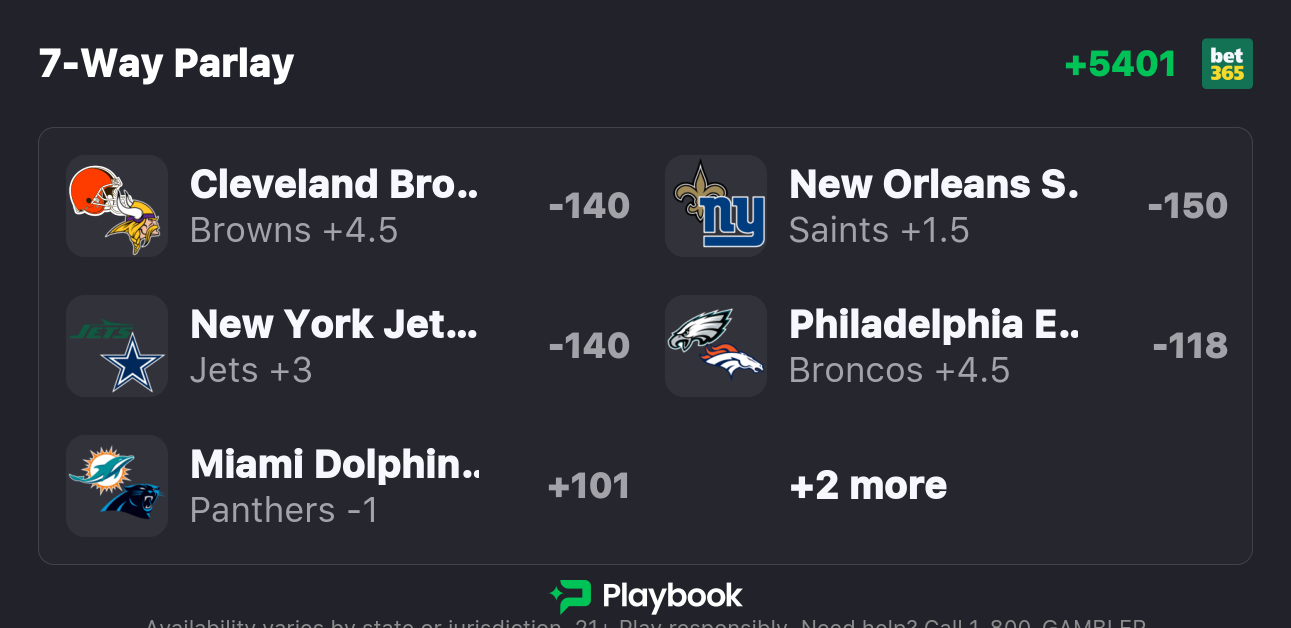Click the Saints vs Giants team logo
The width and height of the screenshot is (1291, 628).
pos(716,206)
